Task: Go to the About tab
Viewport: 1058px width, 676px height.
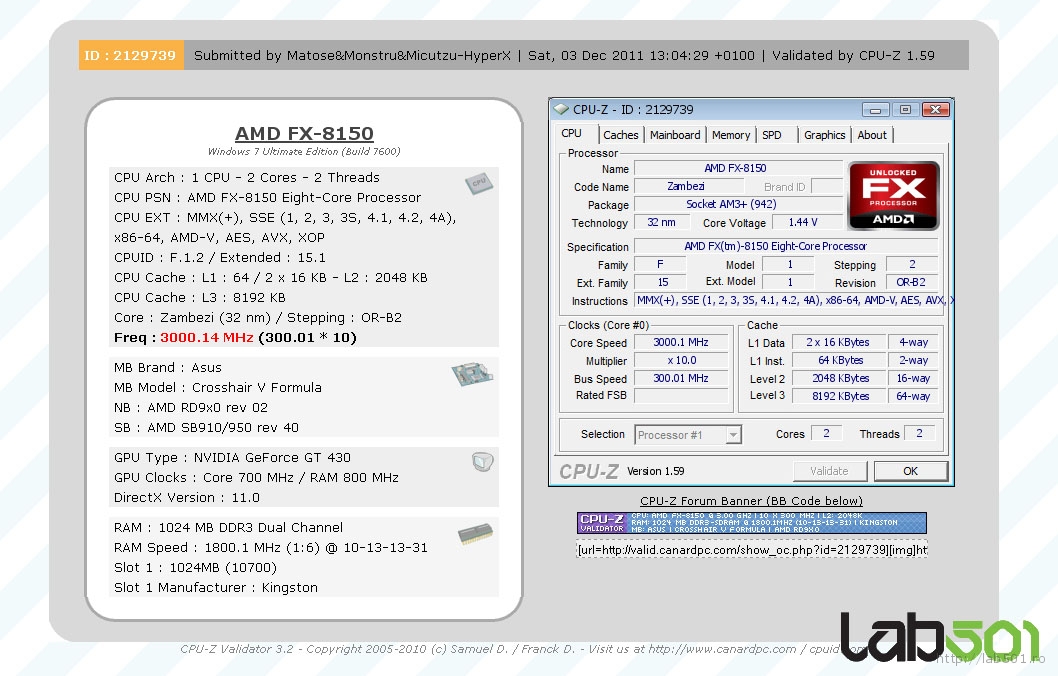Action: [x=872, y=135]
